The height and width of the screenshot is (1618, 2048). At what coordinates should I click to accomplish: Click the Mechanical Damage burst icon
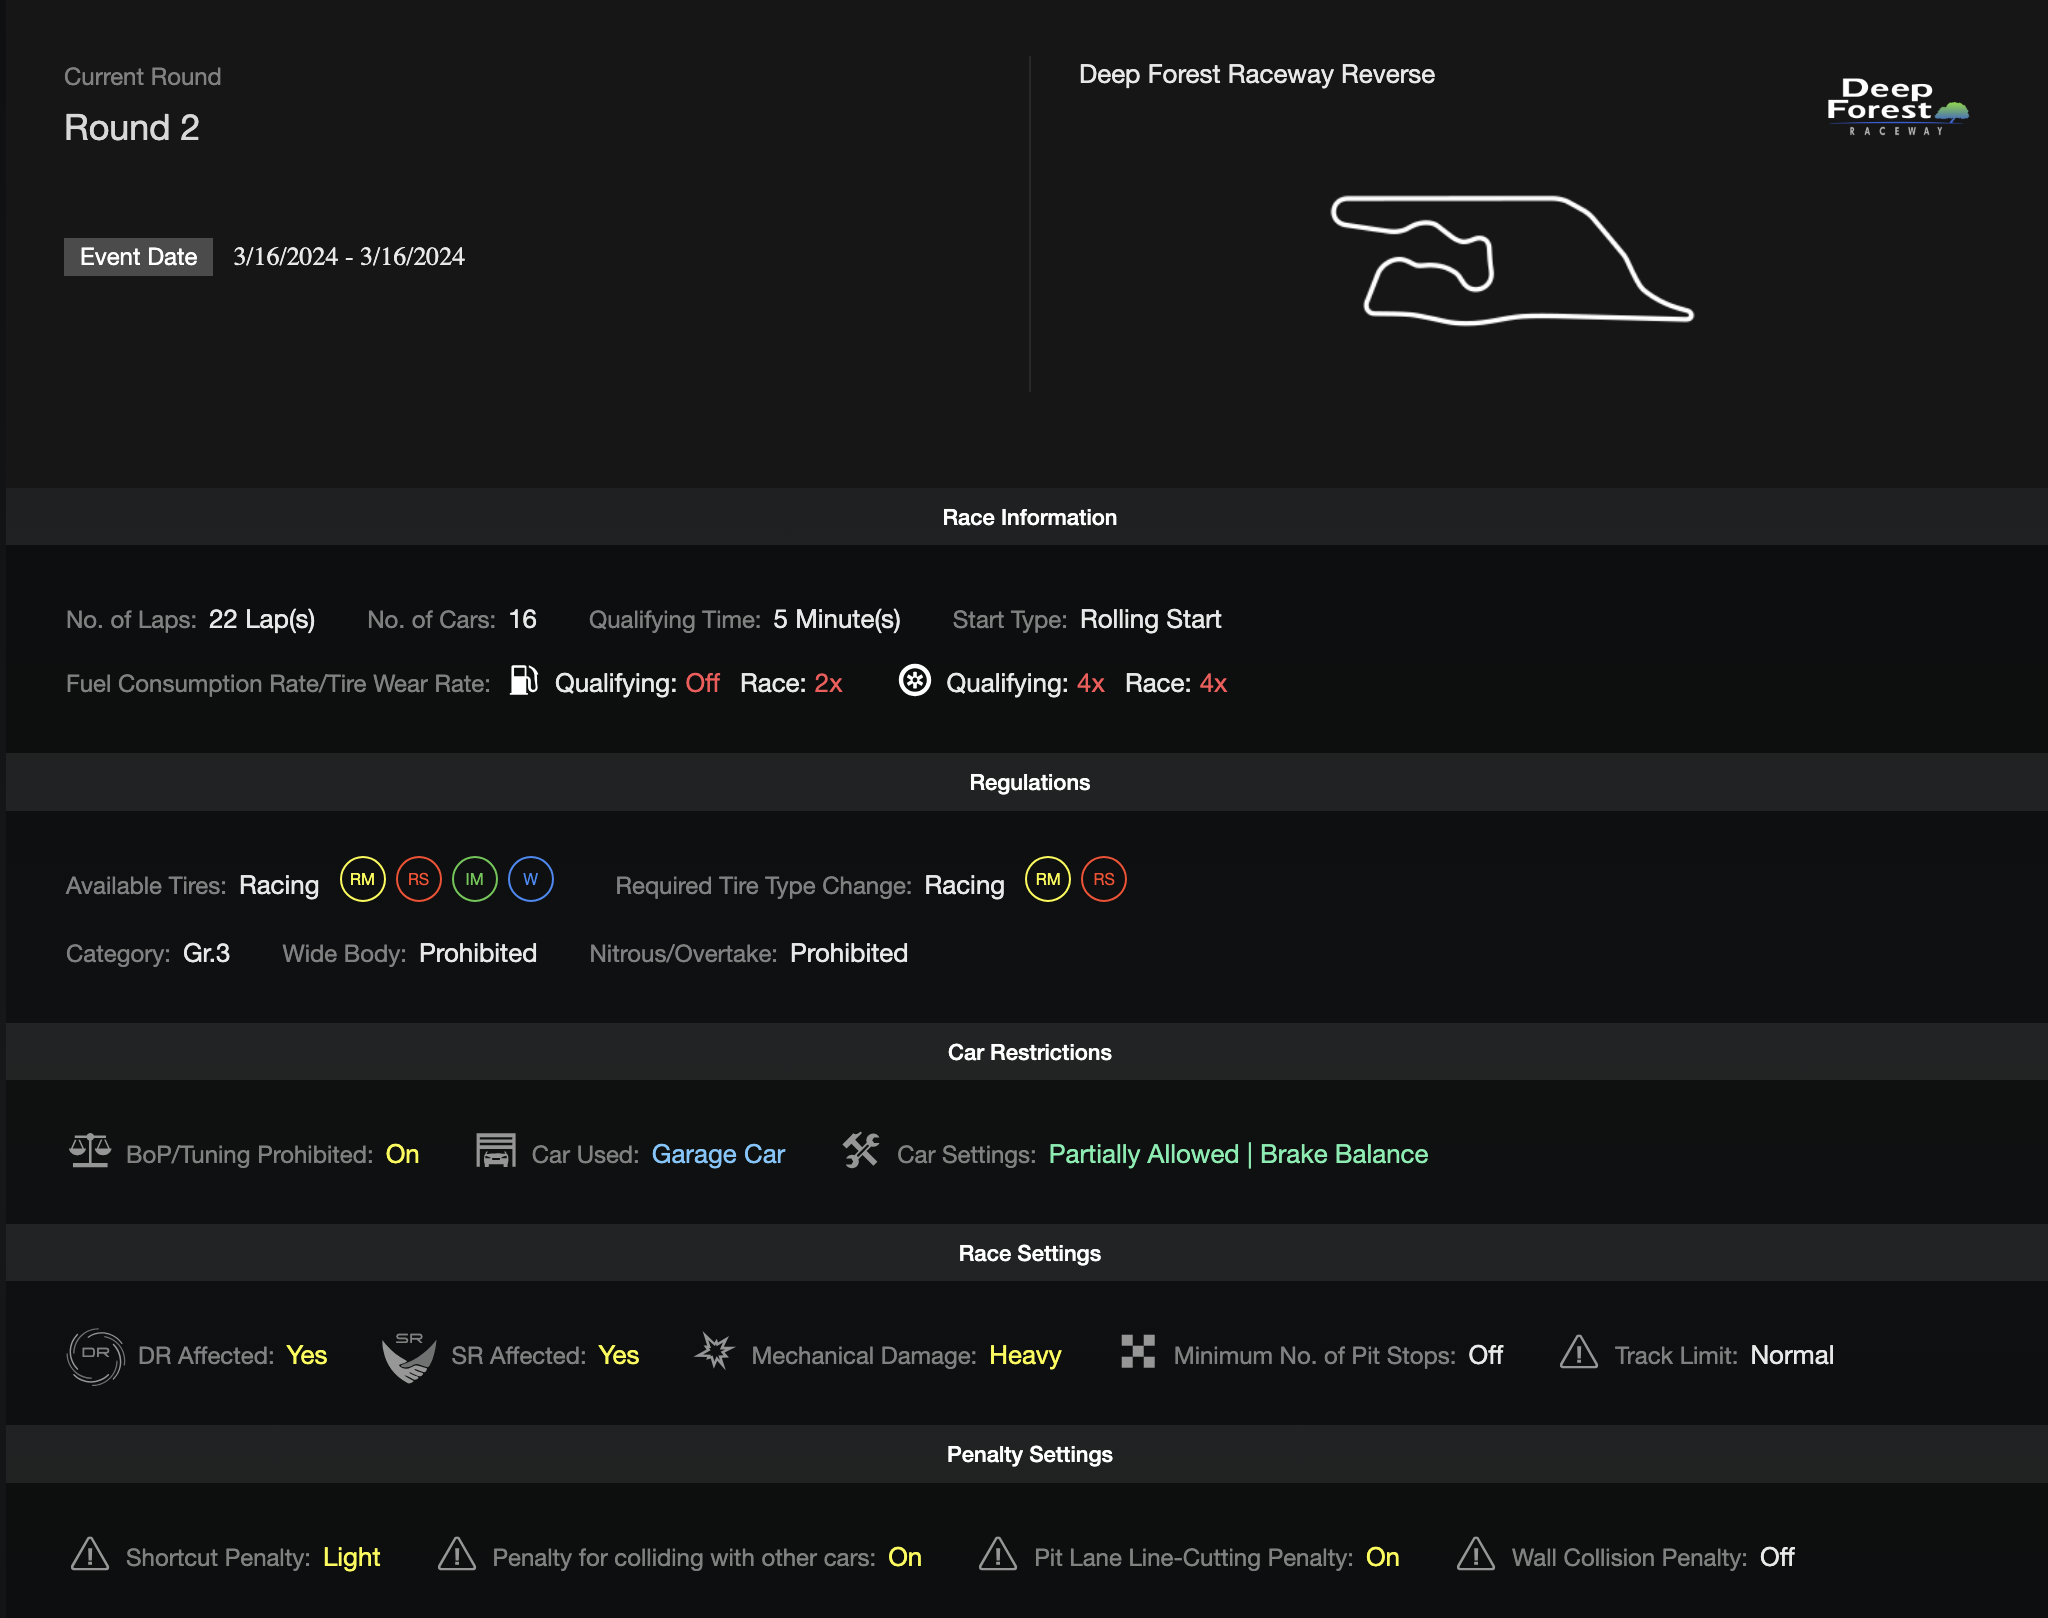coord(715,1352)
